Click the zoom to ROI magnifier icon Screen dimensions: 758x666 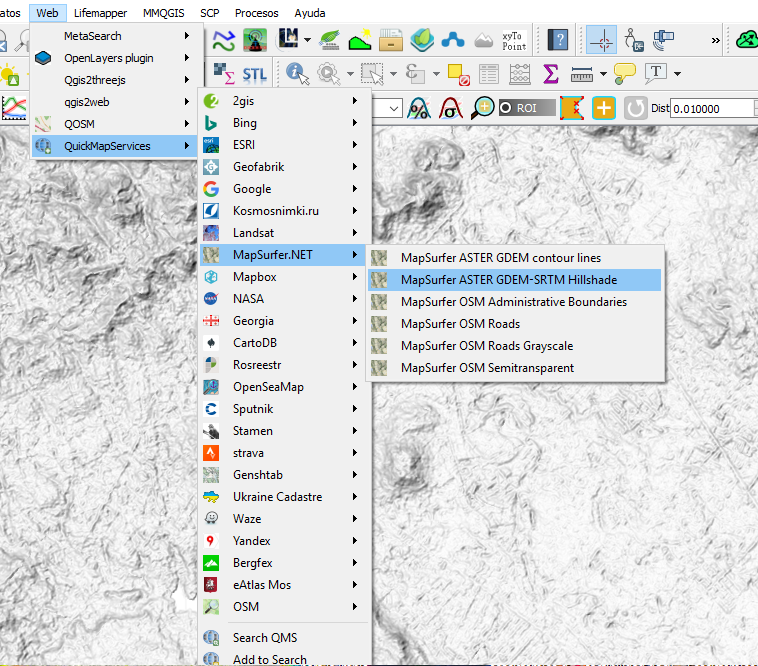coord(482,108)
